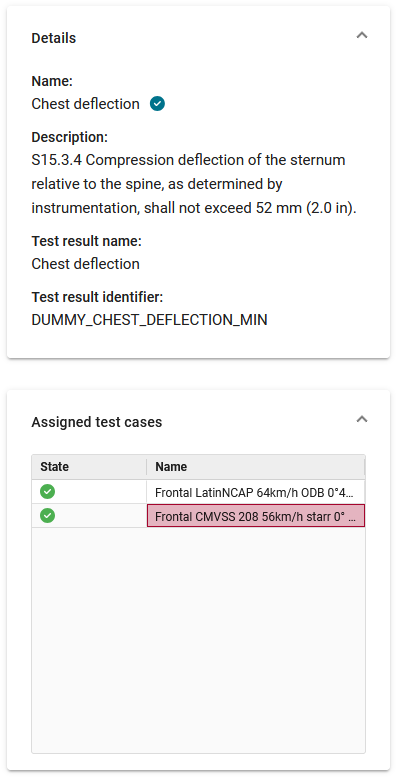Click the DUMMY_CHEST_DEFLECTION_MIN identifier text
This screenshot has width=397, height=777.
point(149,320)
